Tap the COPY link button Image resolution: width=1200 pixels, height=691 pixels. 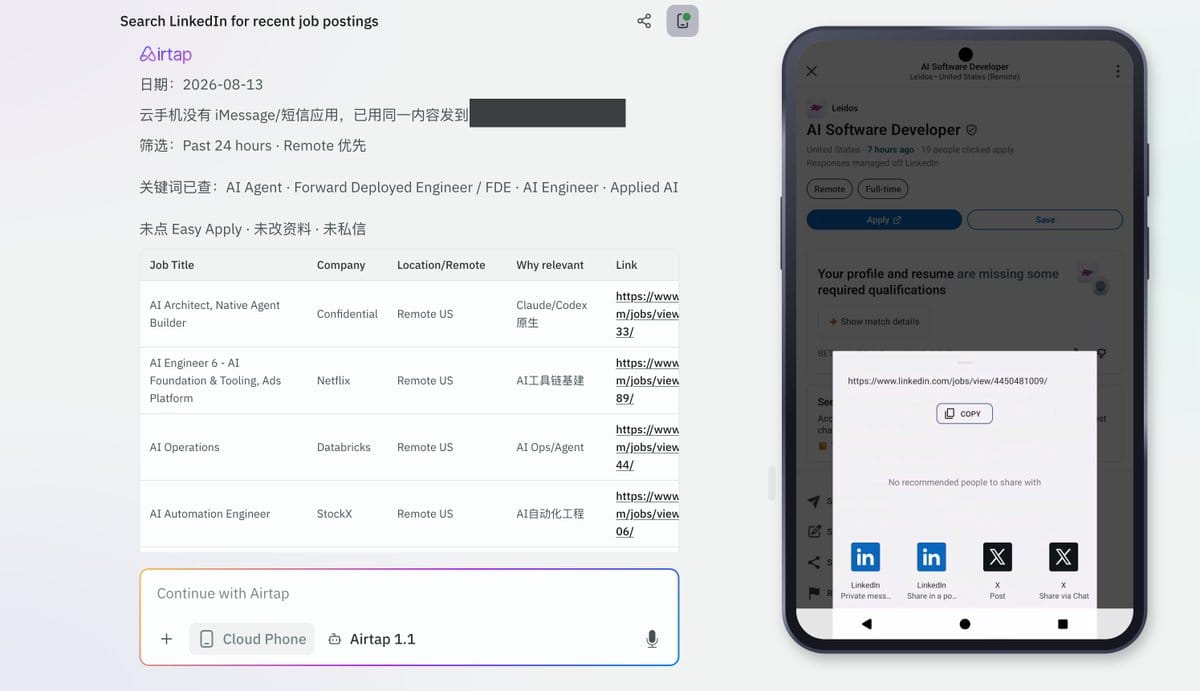pyautogui.click(x=964, y=414)
